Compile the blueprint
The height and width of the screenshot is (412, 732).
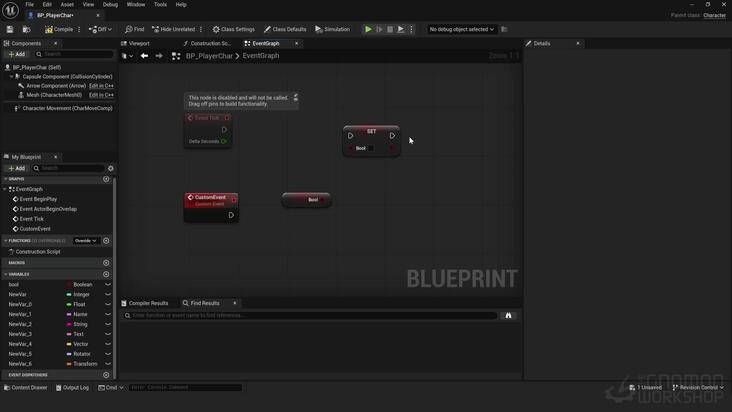point(59,29)
